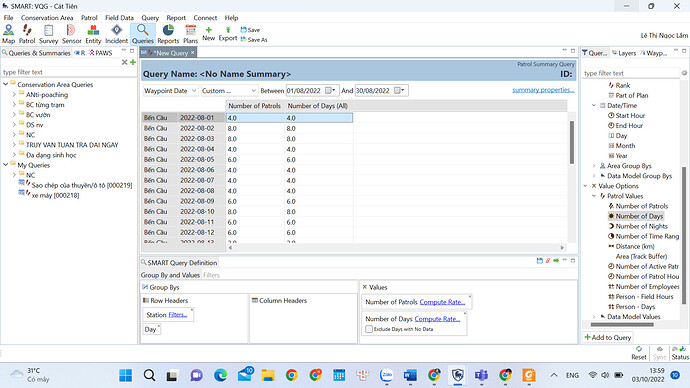690x388 pixels.
Task: Open Microsoft Word from taskbar
Action: pyautogui.click(x=410, y=375)
